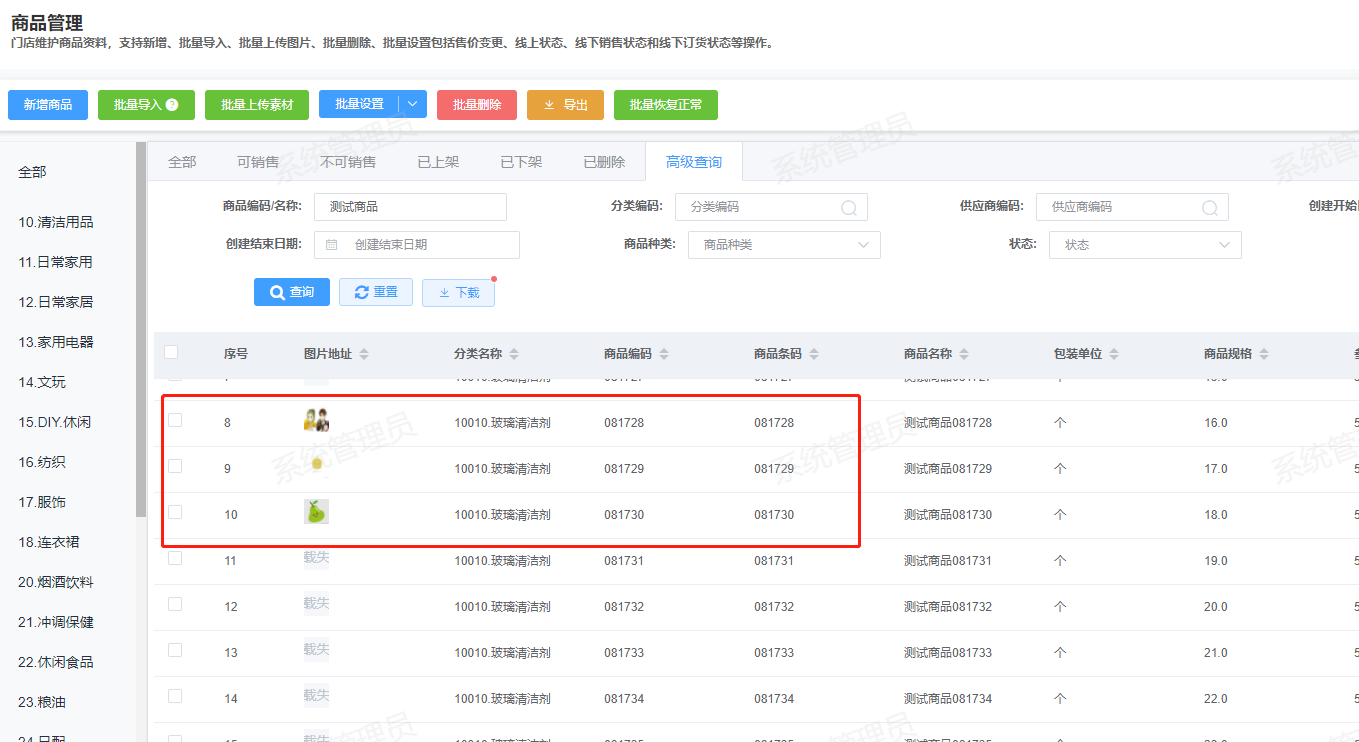Select the checkbox for row 8
This screenshot has height=742, width=1359.
pyautogui.click(x=175, y=420)
